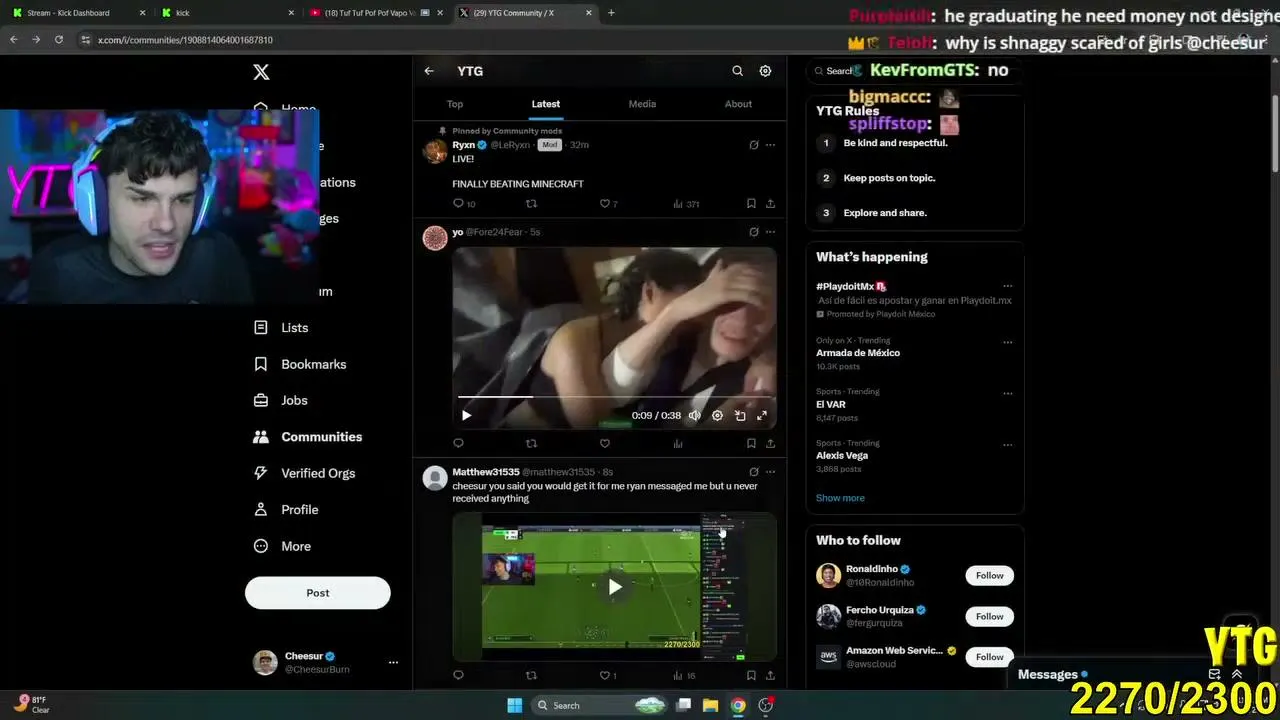Open more options on Ryxn's post

(770, 145)
